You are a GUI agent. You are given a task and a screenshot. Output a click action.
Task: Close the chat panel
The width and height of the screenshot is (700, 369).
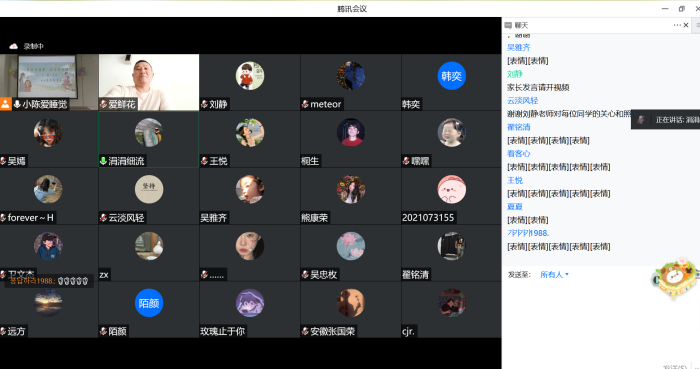(686, 25)
